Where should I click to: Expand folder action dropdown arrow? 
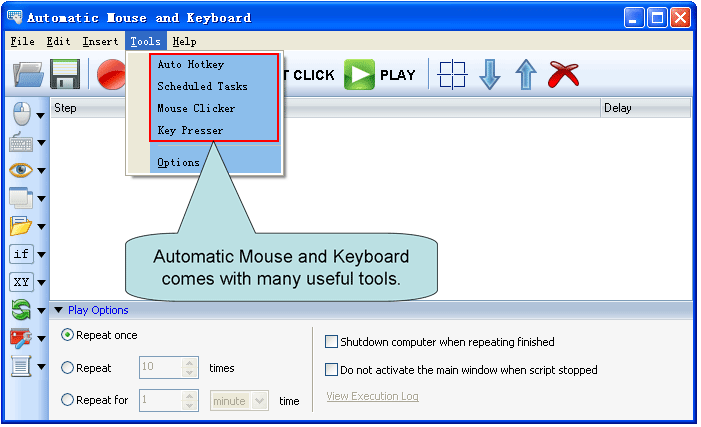click(42, 227)
